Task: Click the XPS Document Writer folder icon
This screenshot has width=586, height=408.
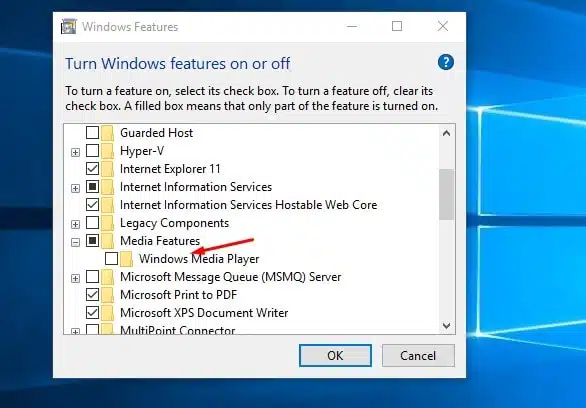Action: click(108, 313)
